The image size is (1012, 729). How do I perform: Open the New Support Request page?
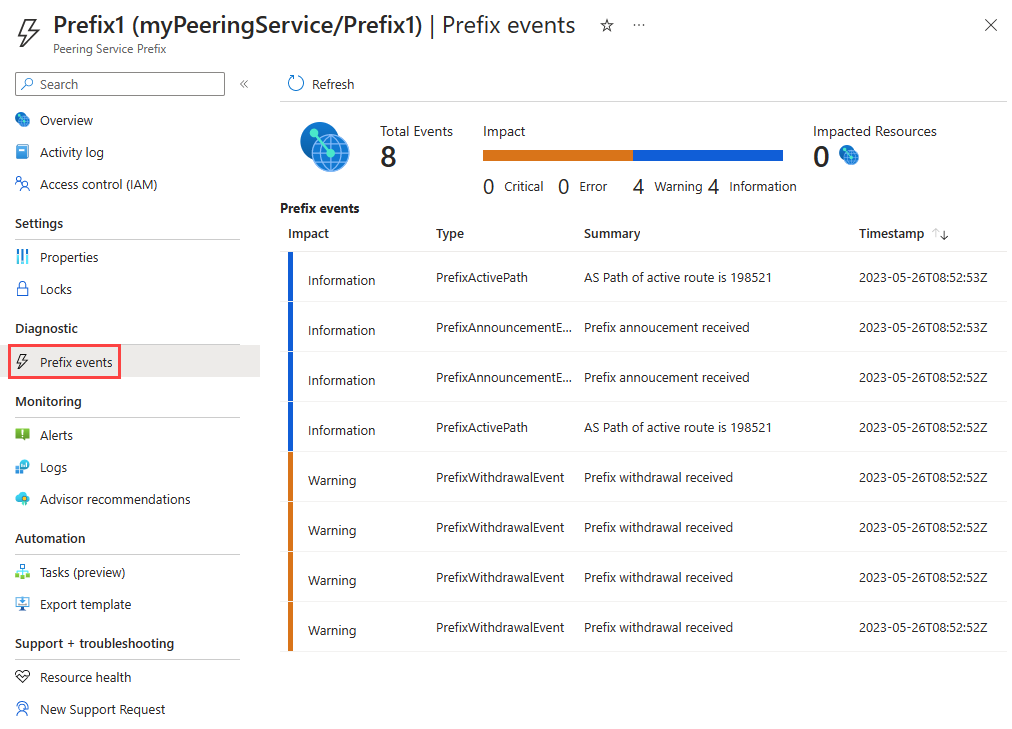[102, 709]
